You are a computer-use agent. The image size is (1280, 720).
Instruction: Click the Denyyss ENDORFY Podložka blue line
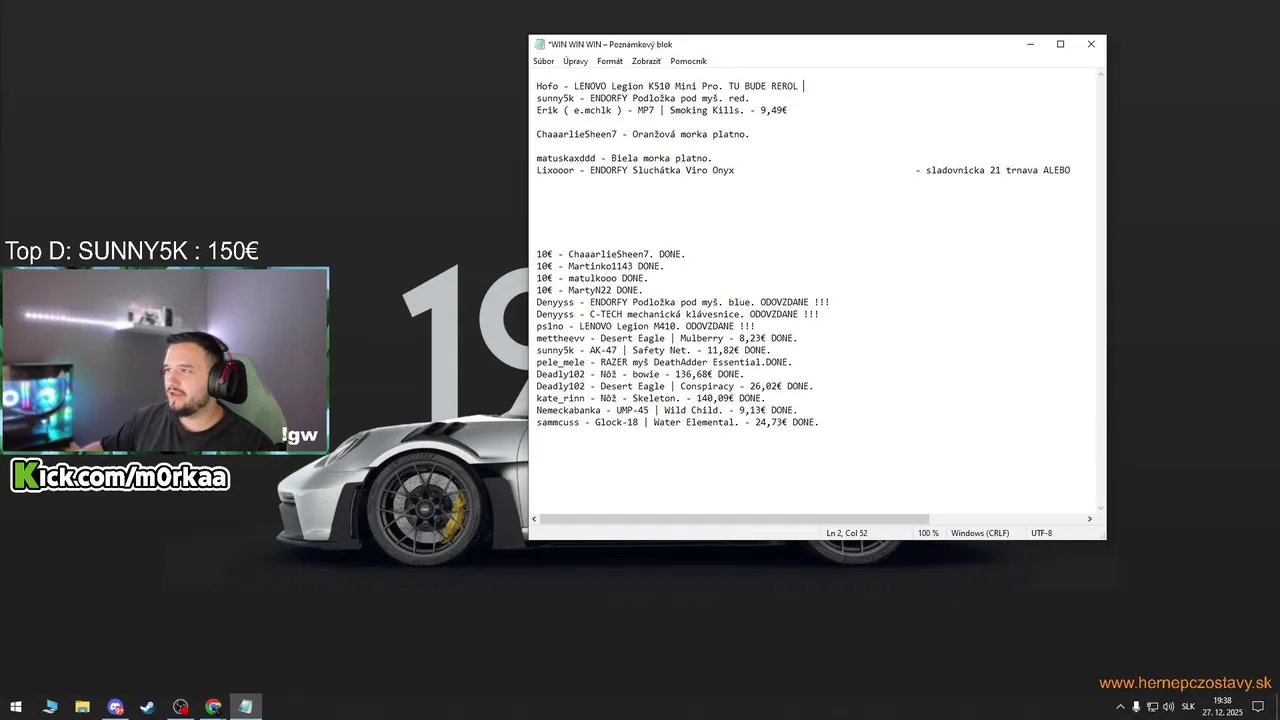point(683,302)
